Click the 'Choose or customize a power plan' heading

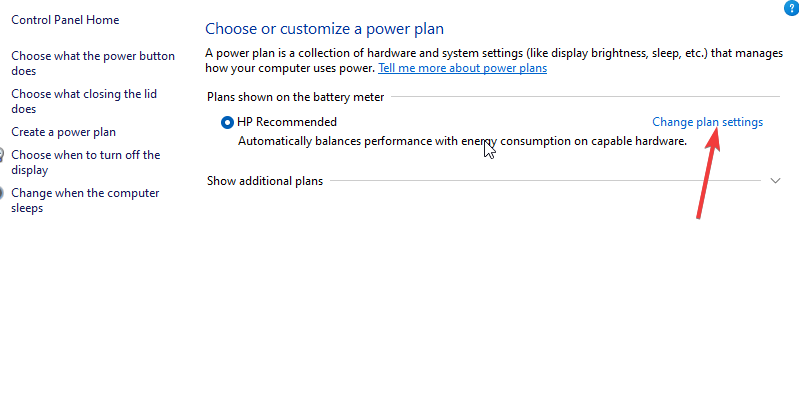(x=324, y=29)
